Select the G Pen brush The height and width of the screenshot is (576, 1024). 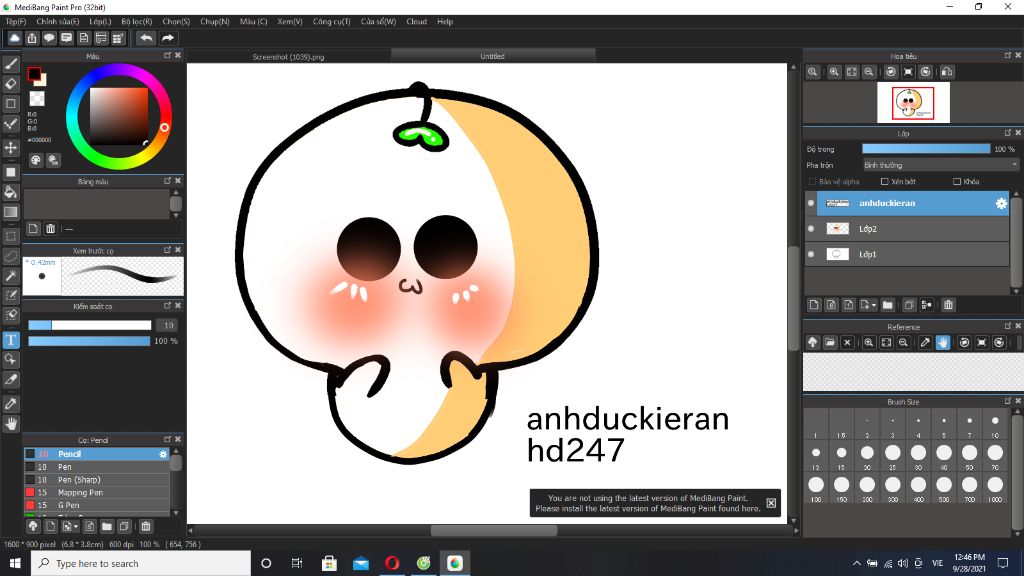97,505
